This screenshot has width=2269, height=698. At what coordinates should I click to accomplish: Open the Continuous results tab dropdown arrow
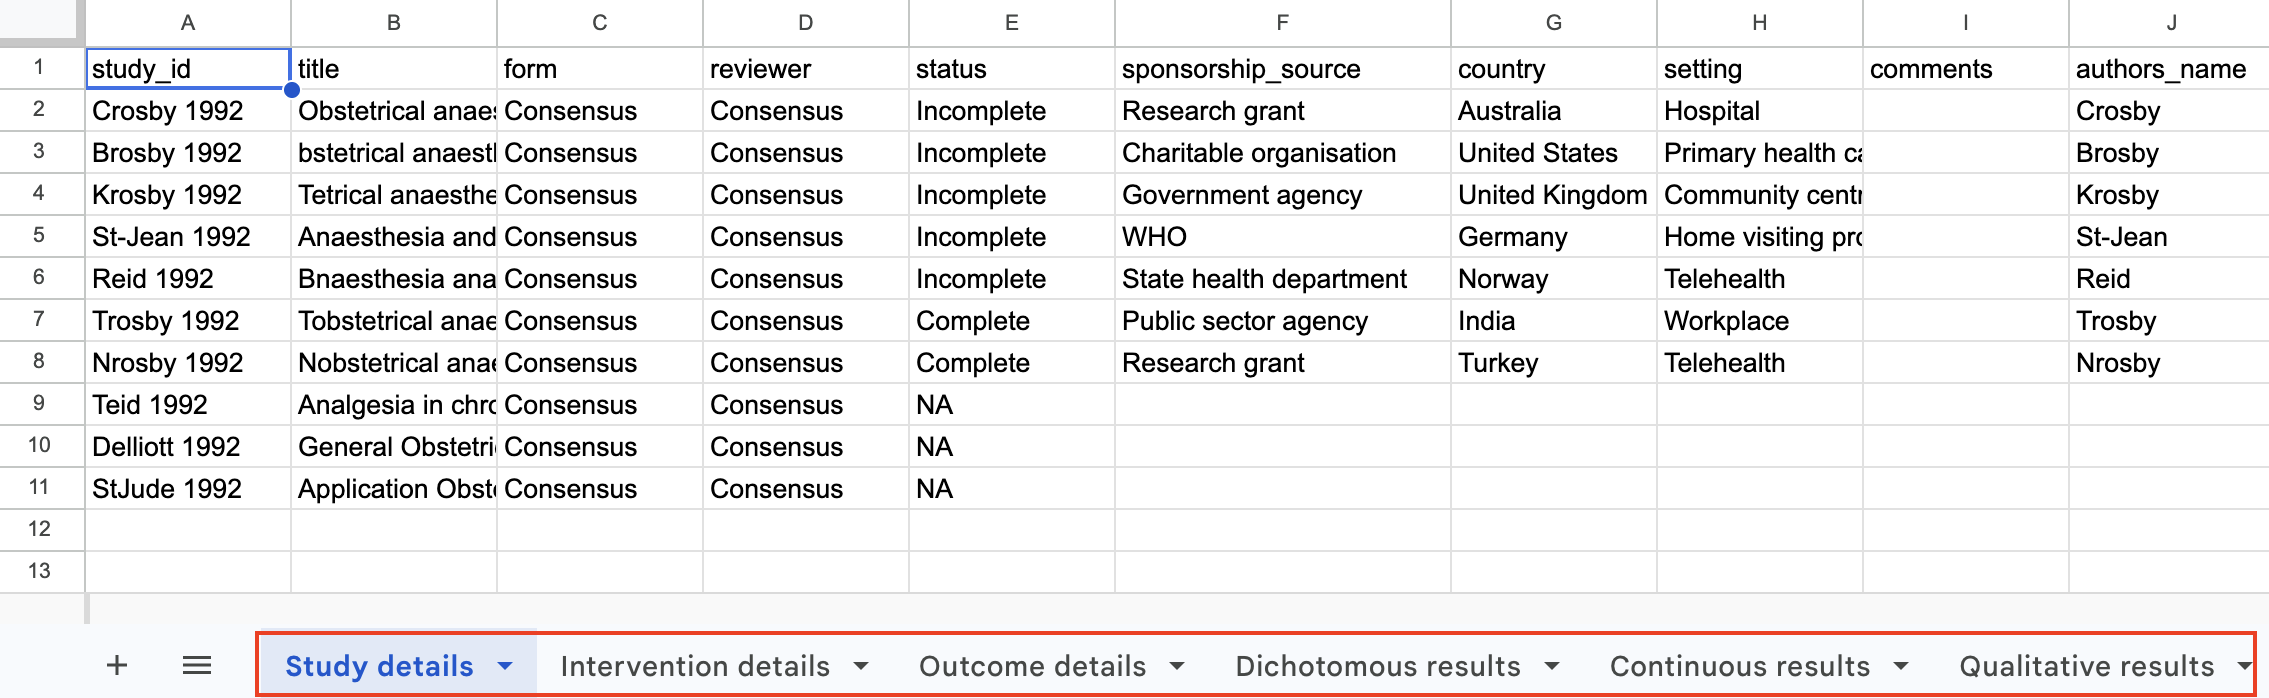(1901, 666)
